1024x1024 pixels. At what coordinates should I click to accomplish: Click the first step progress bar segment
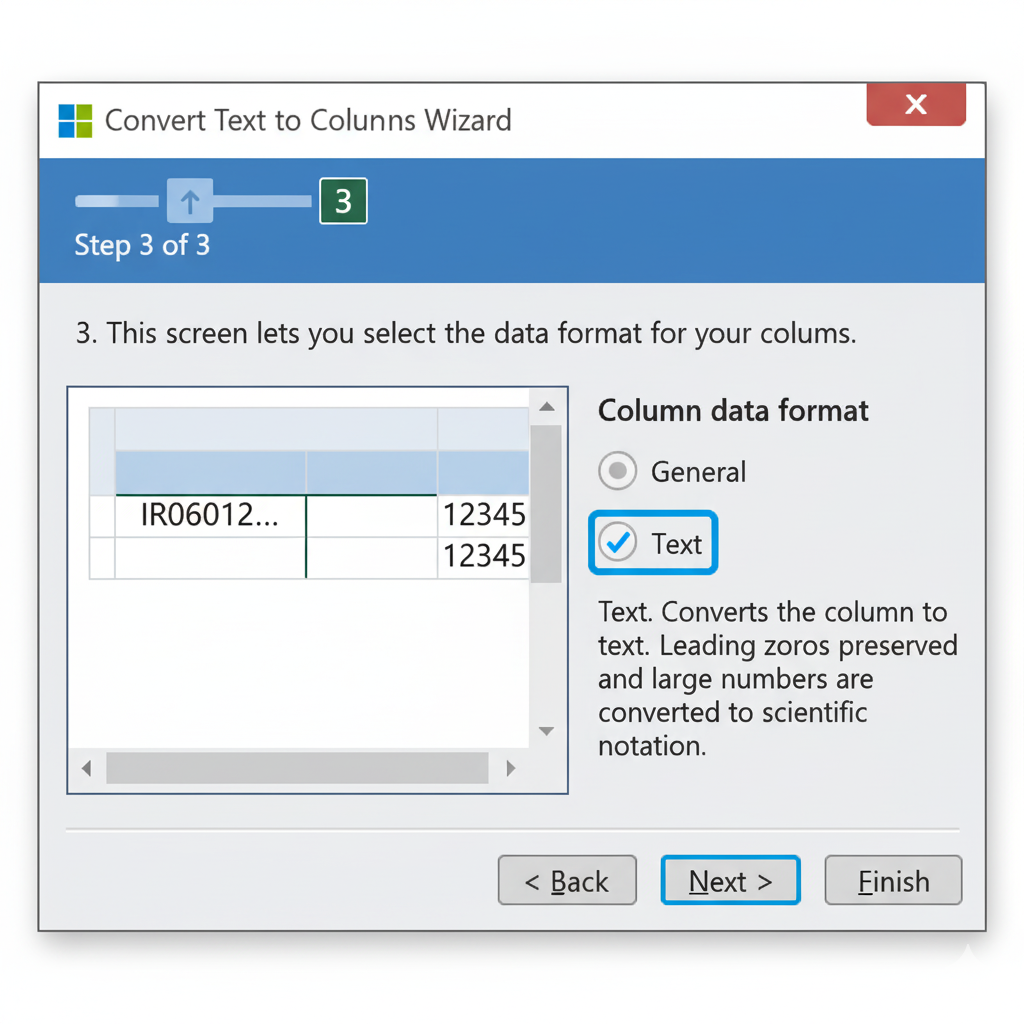click(116, 202)
